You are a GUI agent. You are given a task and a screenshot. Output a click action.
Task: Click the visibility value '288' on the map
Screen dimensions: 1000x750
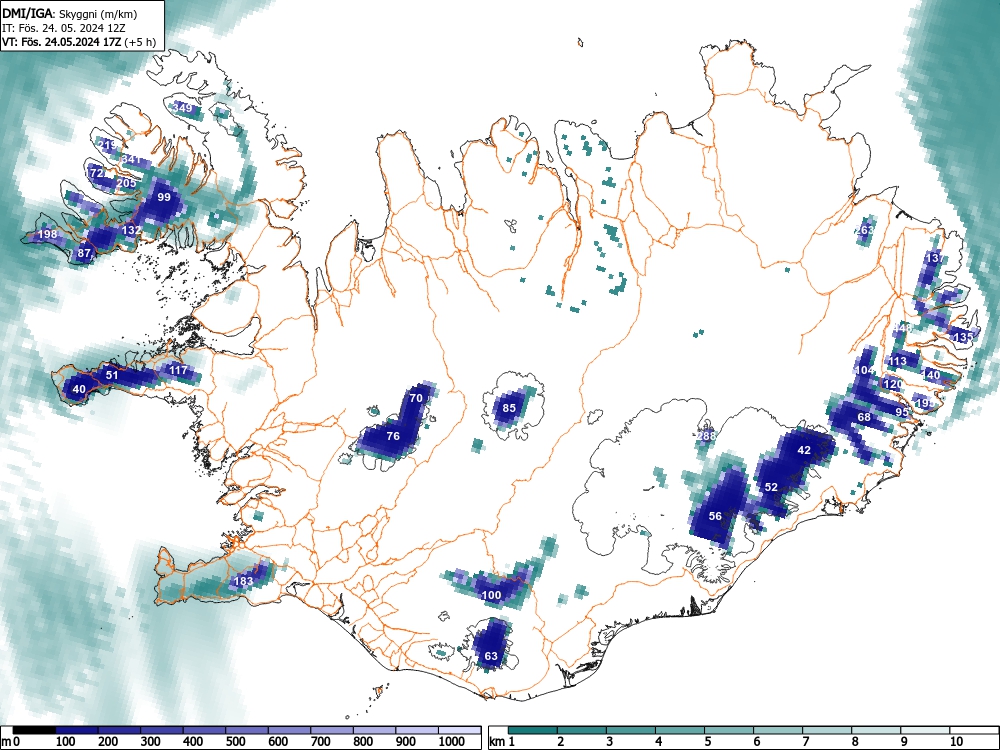[x=706, y=436]
